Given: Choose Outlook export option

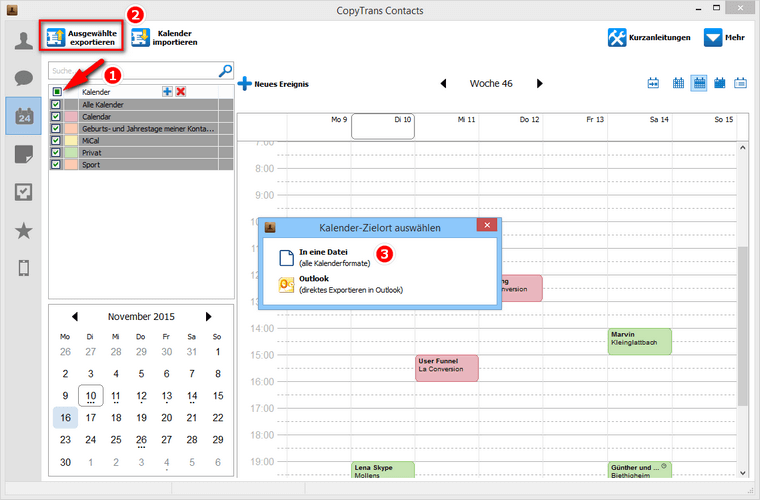Looking at the screenshot, I should [341, 284].
